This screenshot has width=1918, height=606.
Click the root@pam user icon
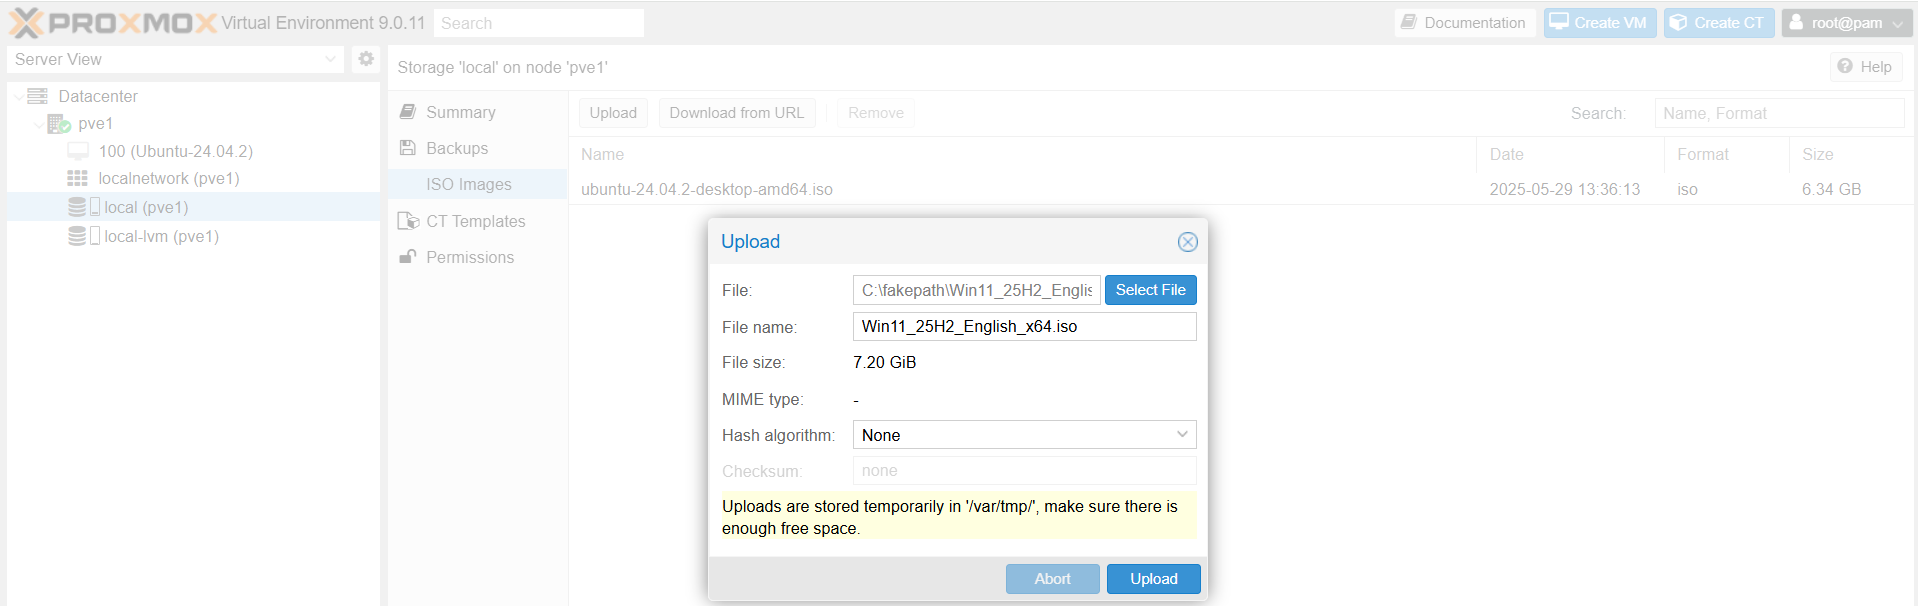point(1796,22)
